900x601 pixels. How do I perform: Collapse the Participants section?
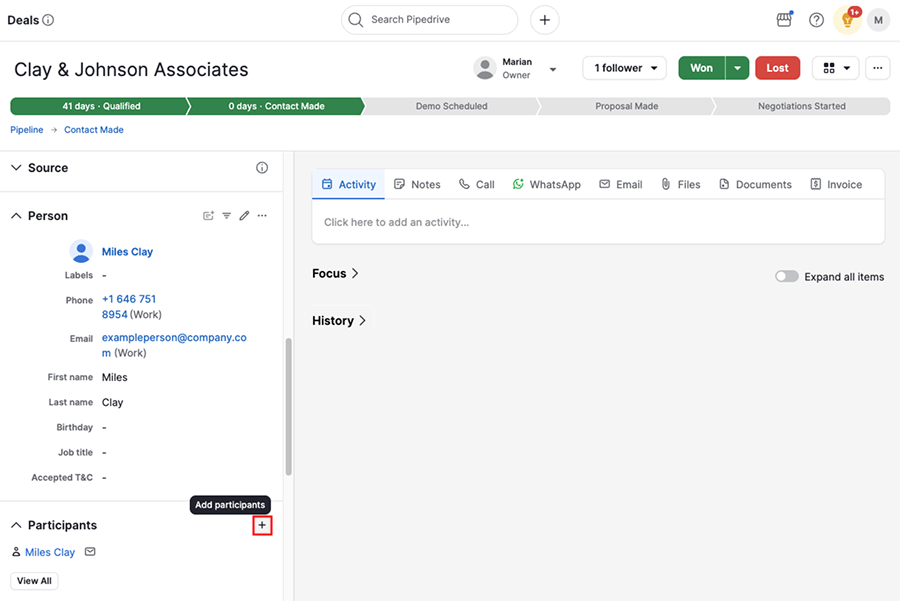pyautogui.click(x=17, y=525)
